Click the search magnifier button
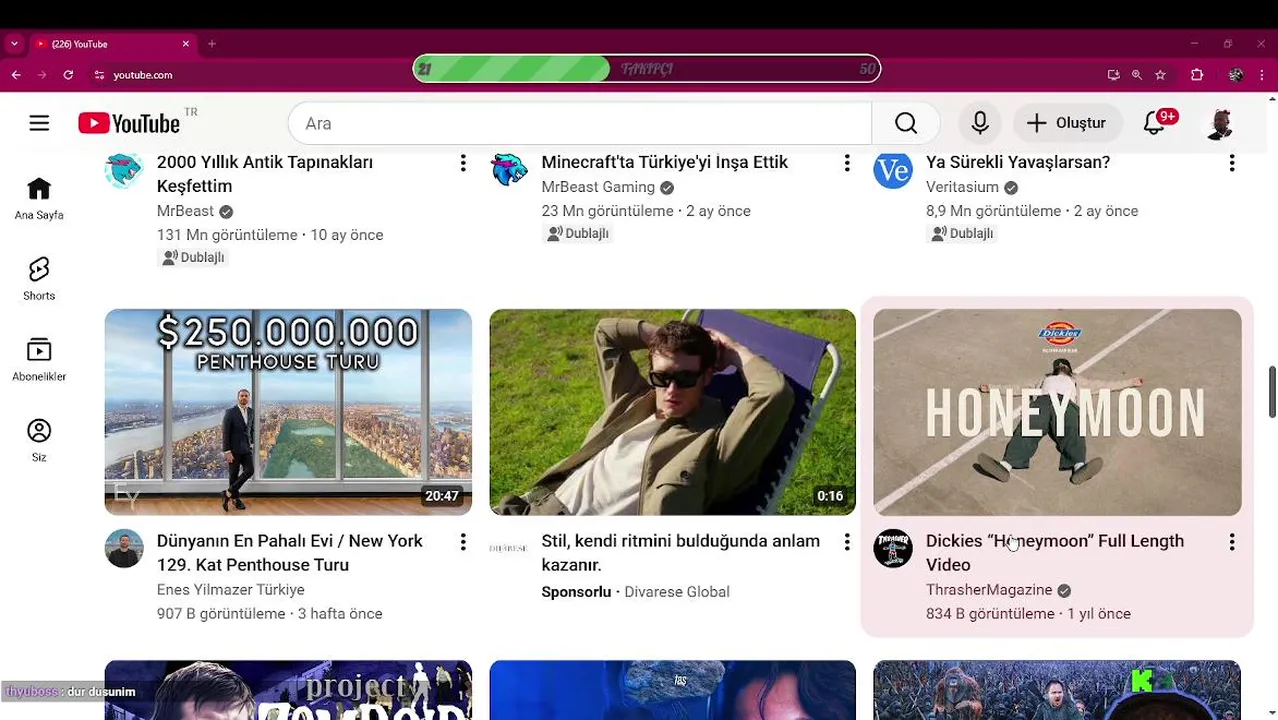Image resolution: width=1278 pixels, height=720 pixels. (x=906, y=123)
